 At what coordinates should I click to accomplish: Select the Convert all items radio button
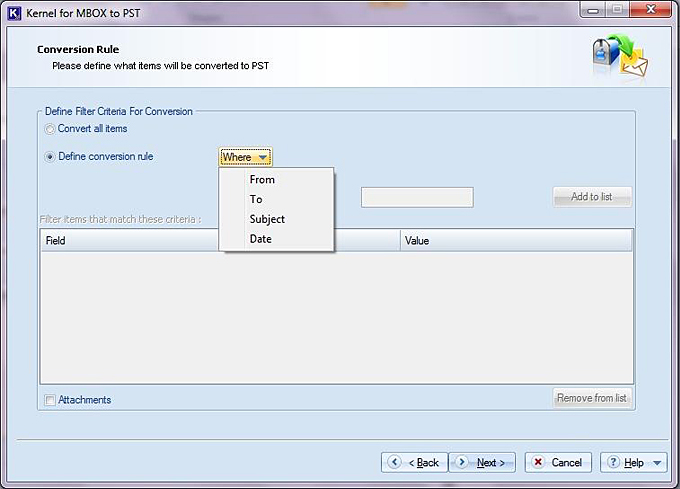point(50,129)
